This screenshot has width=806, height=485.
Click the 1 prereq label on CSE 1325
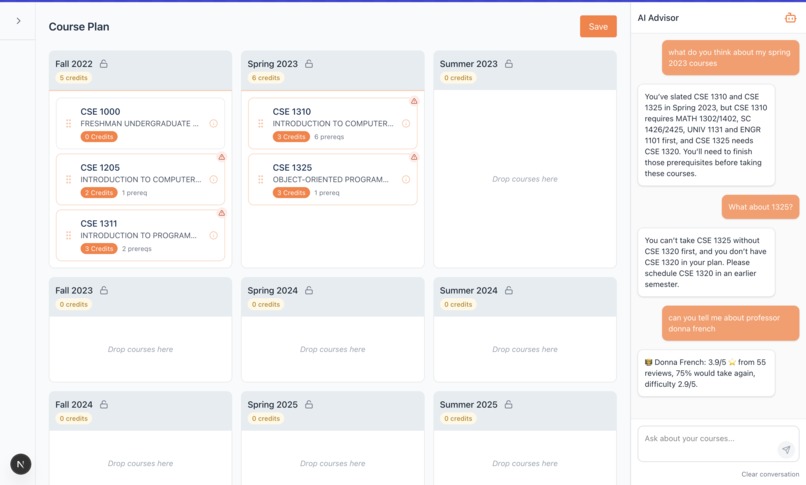tap(326, 193)
